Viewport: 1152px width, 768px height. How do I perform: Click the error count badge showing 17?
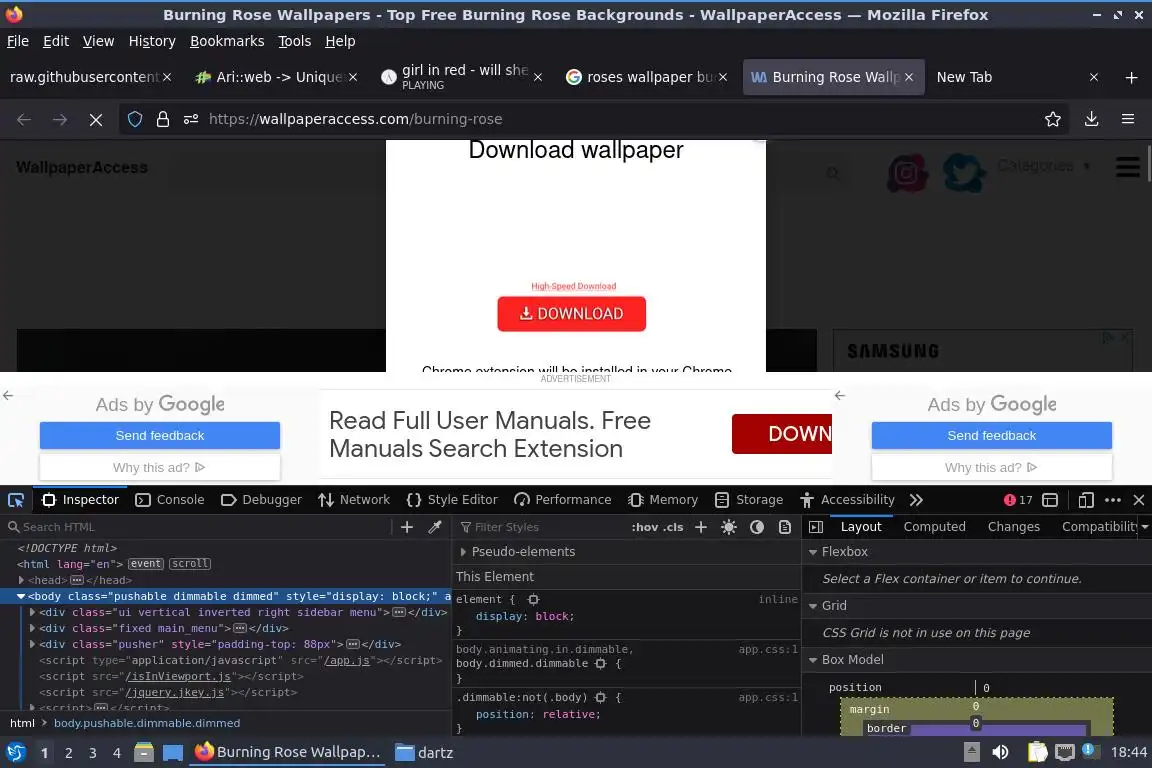1018,500
